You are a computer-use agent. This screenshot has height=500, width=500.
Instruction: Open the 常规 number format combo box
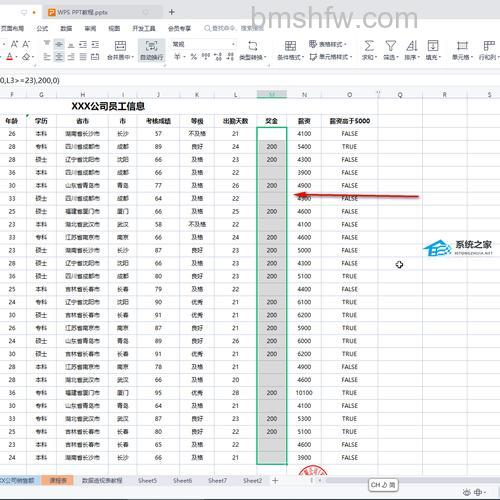204,44
